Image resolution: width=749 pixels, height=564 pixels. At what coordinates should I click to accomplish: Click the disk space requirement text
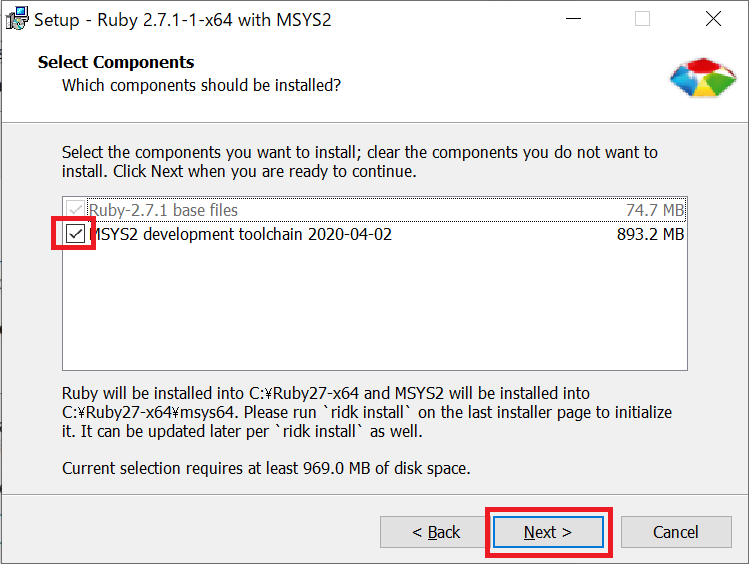[266, 468]
